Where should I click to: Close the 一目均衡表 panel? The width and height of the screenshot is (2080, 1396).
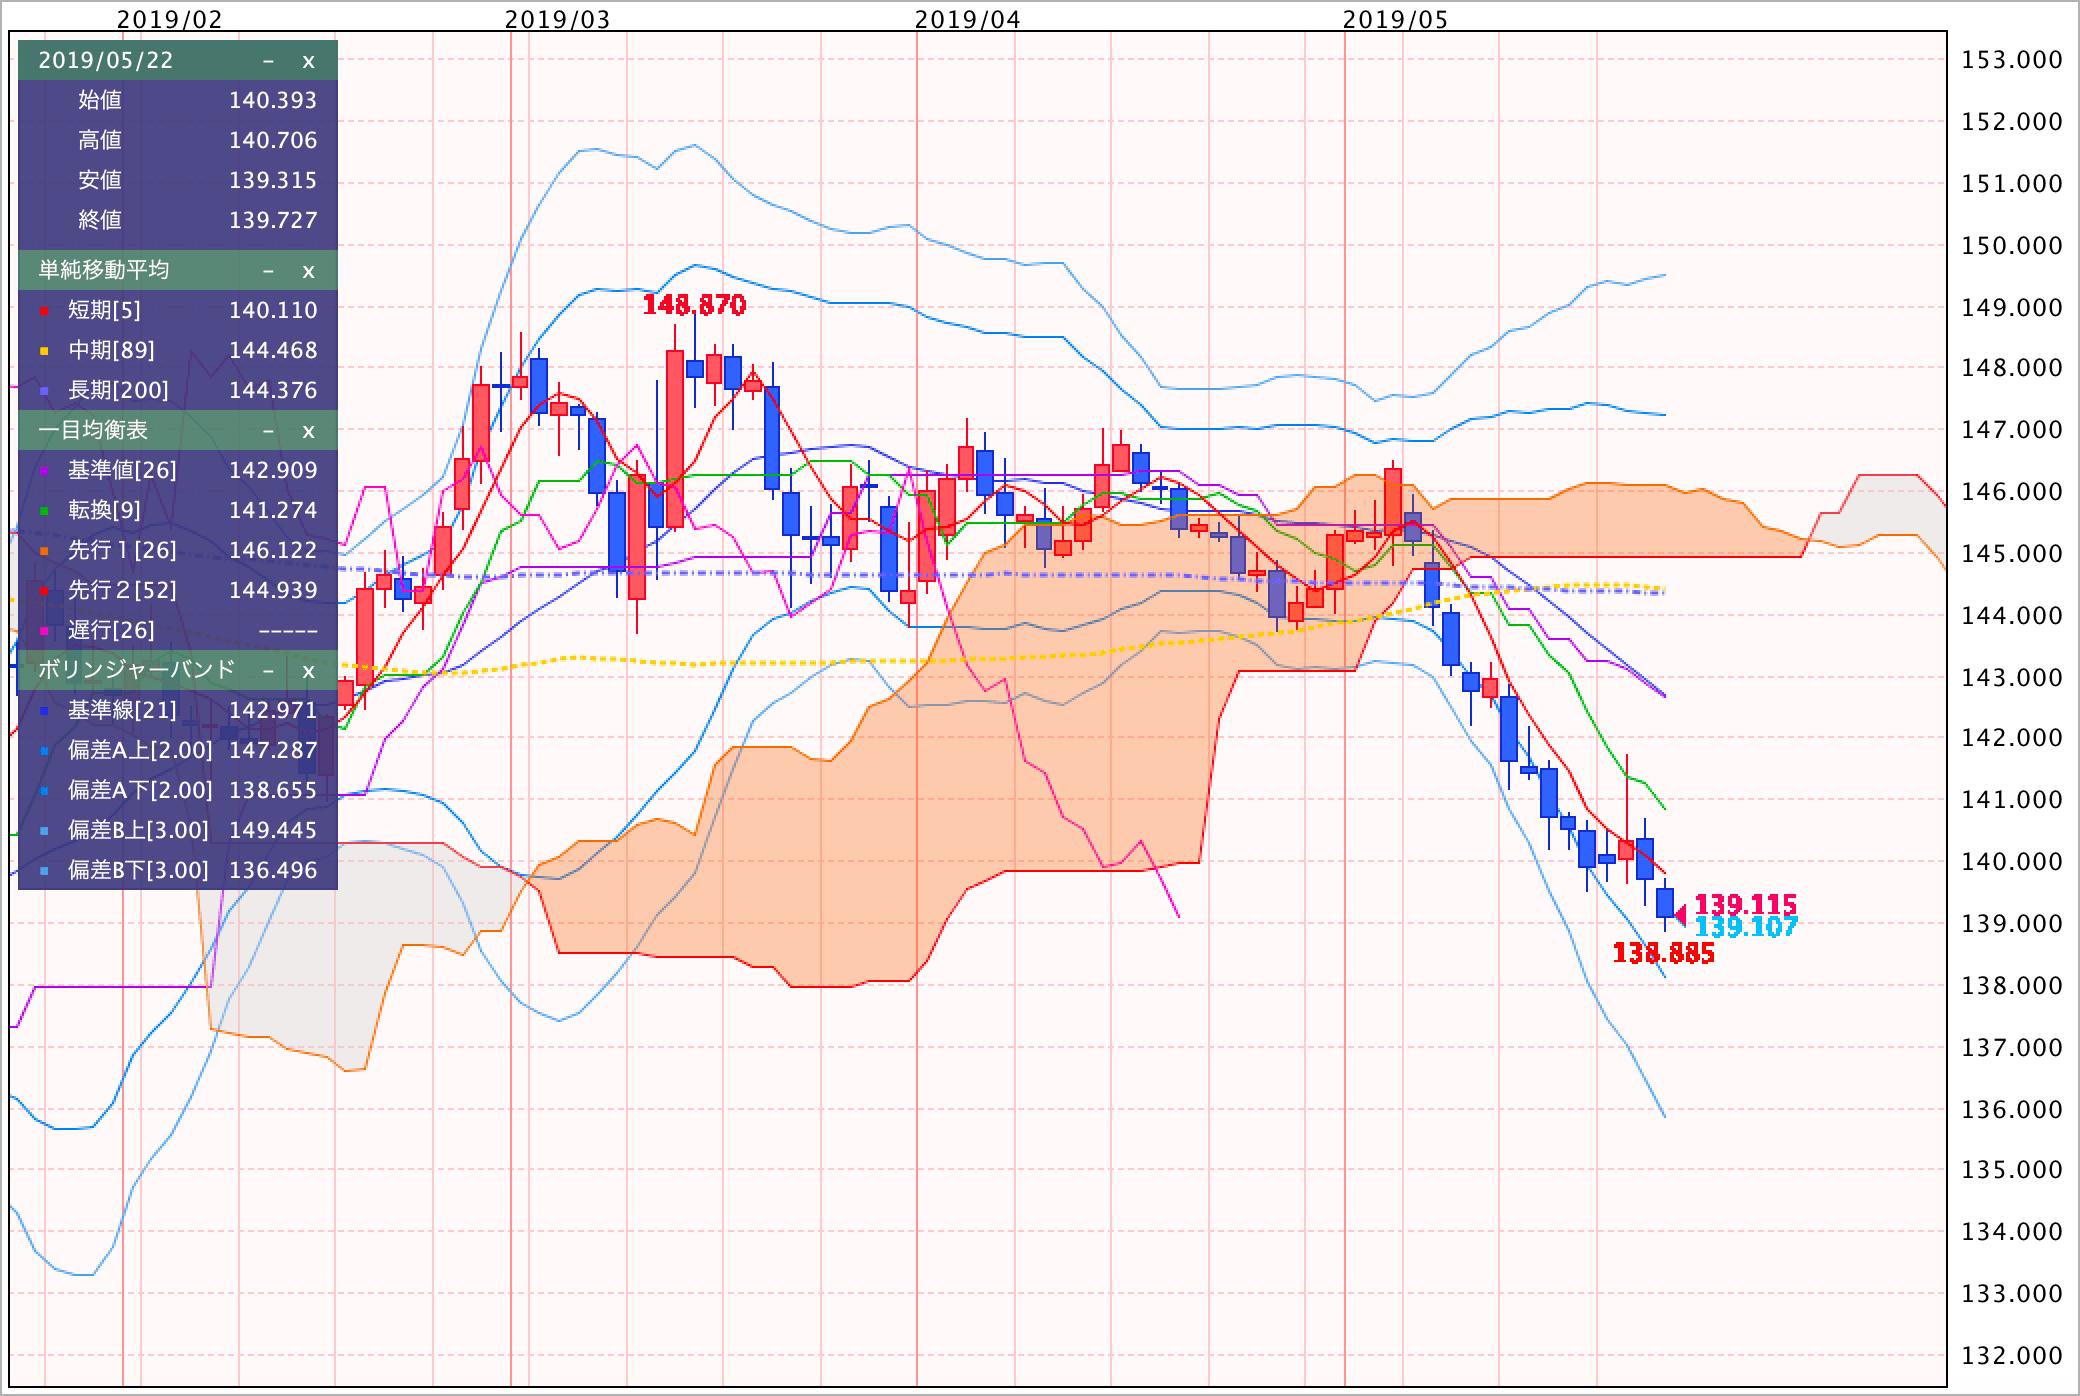click(309, 431)
